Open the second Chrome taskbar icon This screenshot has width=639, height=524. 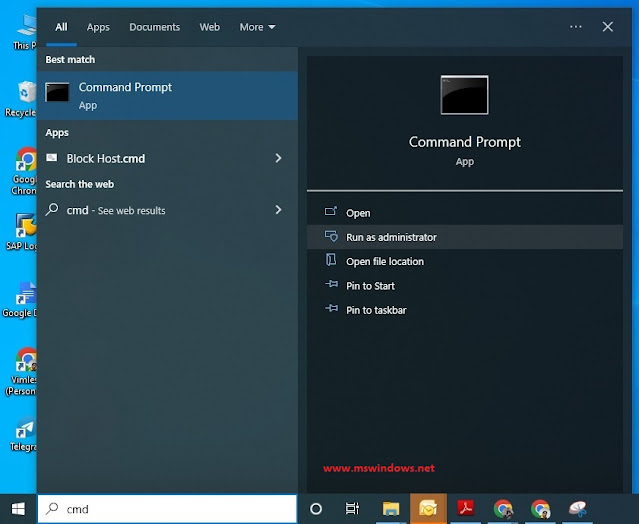tap(540, 509)
